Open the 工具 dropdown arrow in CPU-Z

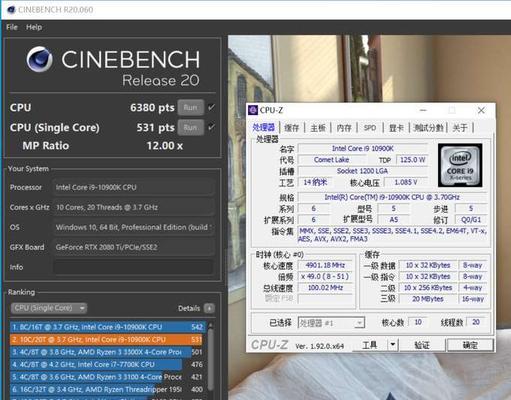pyautogui.click(x=393, y=345)
